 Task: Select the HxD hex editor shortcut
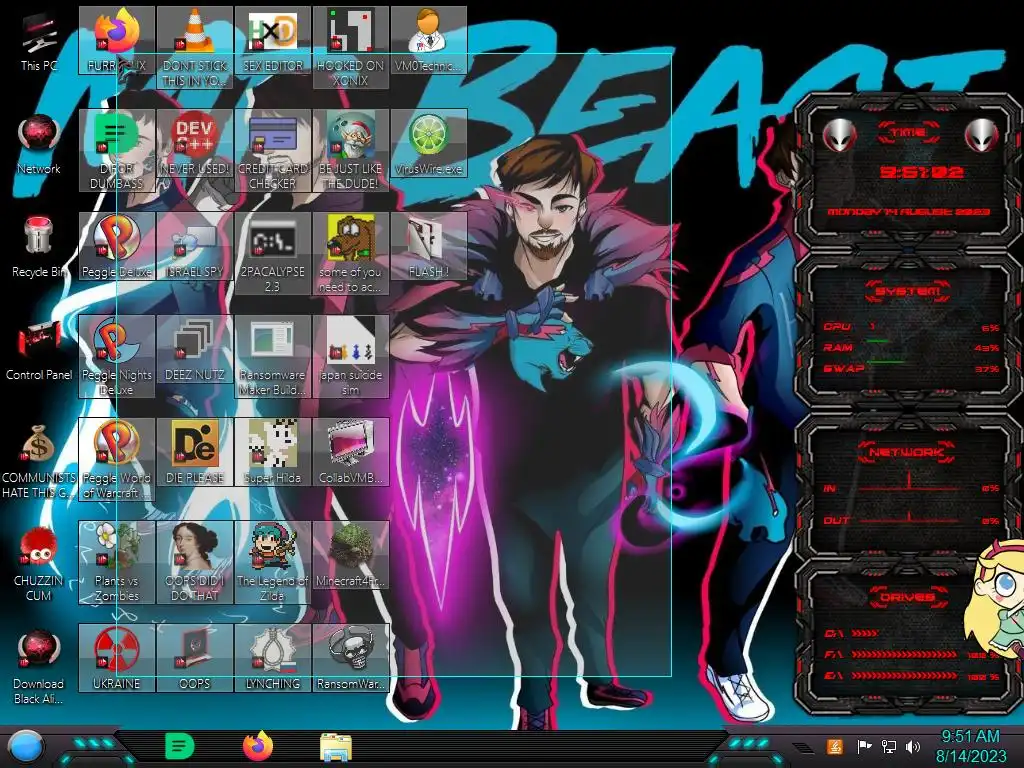[x=273, y=40]
